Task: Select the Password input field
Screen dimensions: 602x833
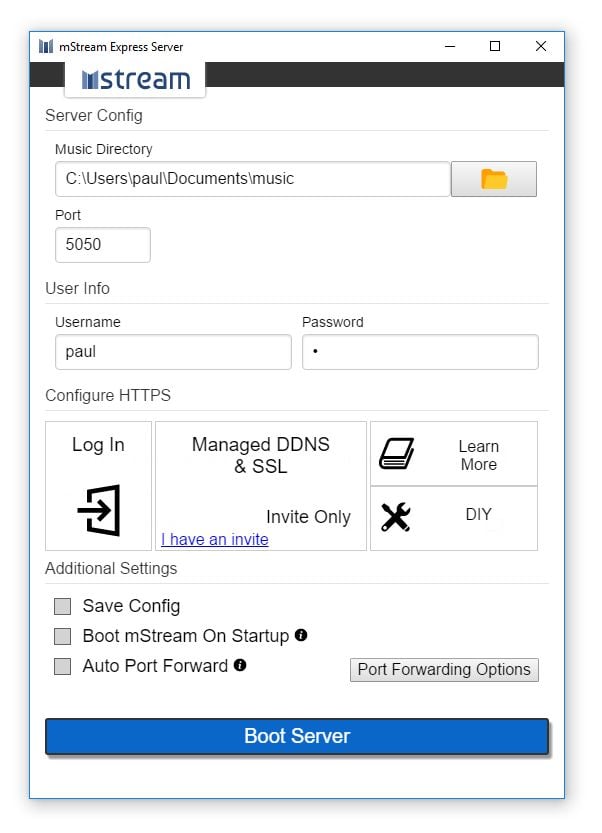Action: [x=420, y=352]
